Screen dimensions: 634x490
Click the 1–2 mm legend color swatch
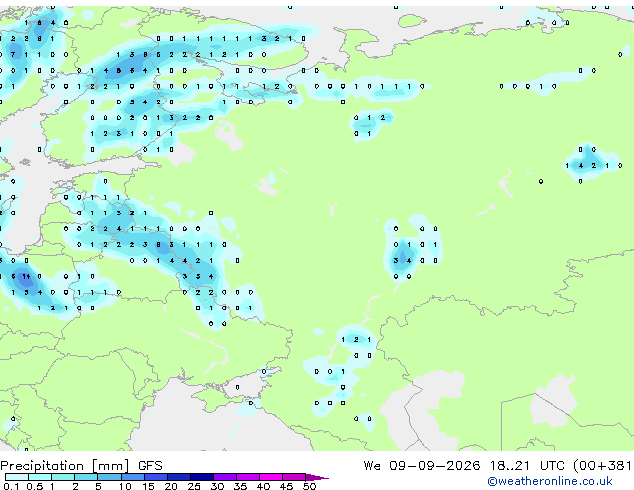(63, 477)
